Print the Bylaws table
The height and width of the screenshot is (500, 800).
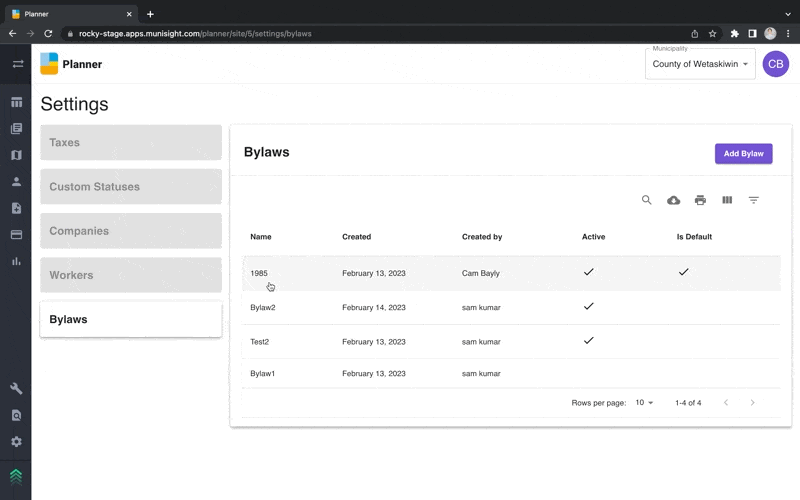700,200
